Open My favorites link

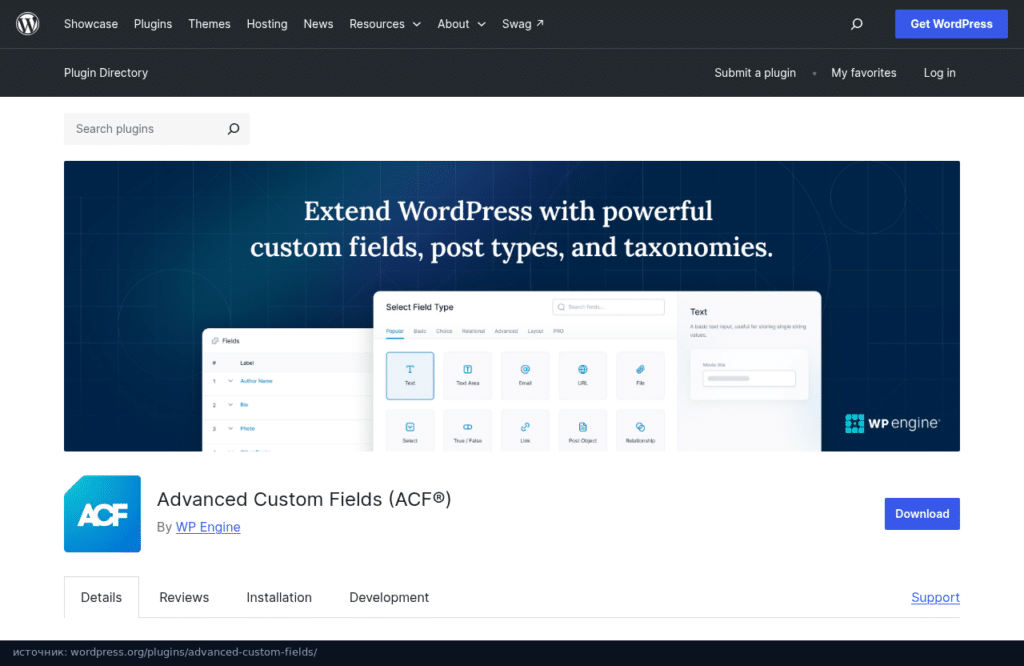click(863, 72)
